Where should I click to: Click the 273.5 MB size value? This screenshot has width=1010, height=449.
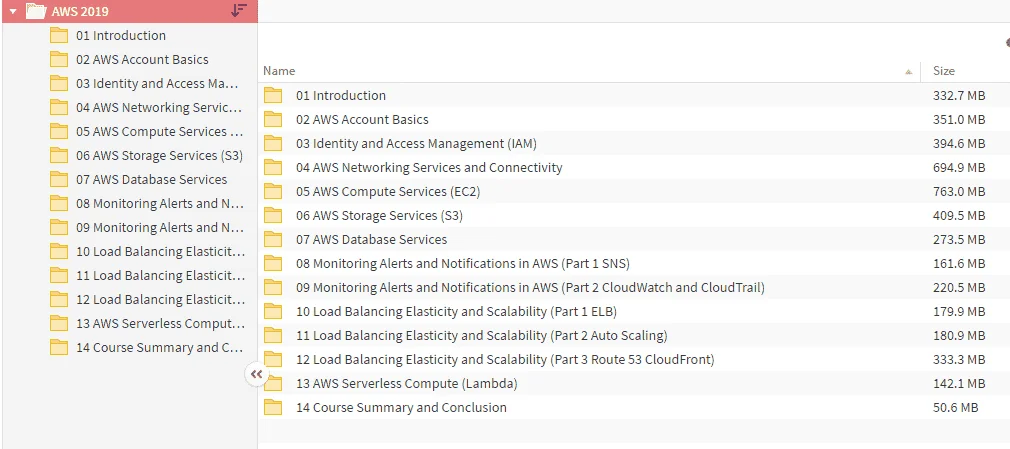click(x=959, y=239)
